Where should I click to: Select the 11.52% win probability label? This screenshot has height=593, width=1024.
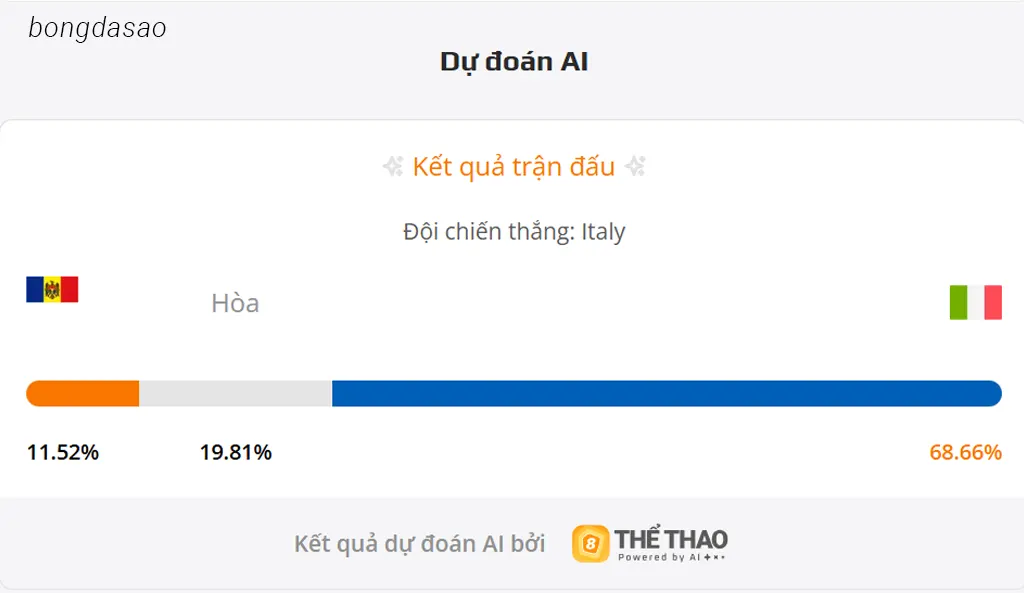[62, 452]
